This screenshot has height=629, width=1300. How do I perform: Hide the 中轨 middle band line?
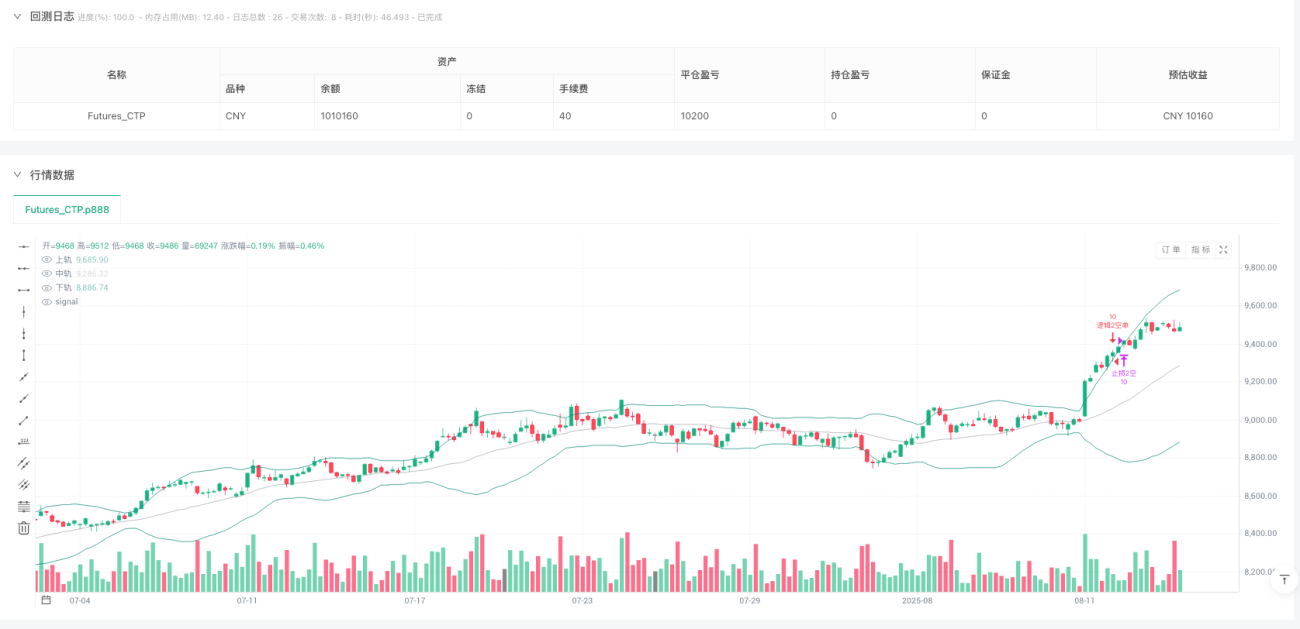click(x=46, y=273)
